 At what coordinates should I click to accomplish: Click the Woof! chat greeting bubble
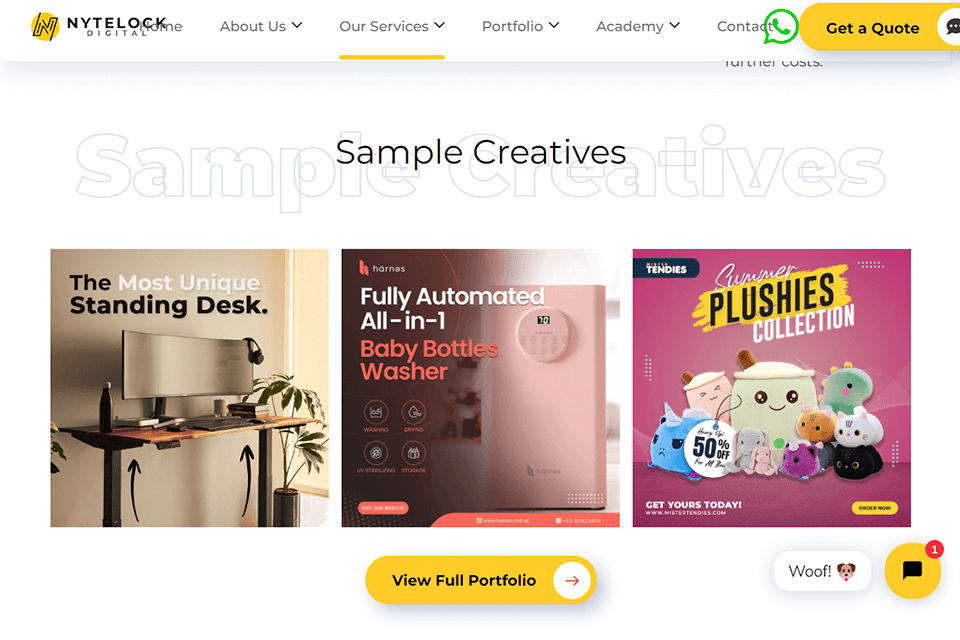tap(822, 571)
